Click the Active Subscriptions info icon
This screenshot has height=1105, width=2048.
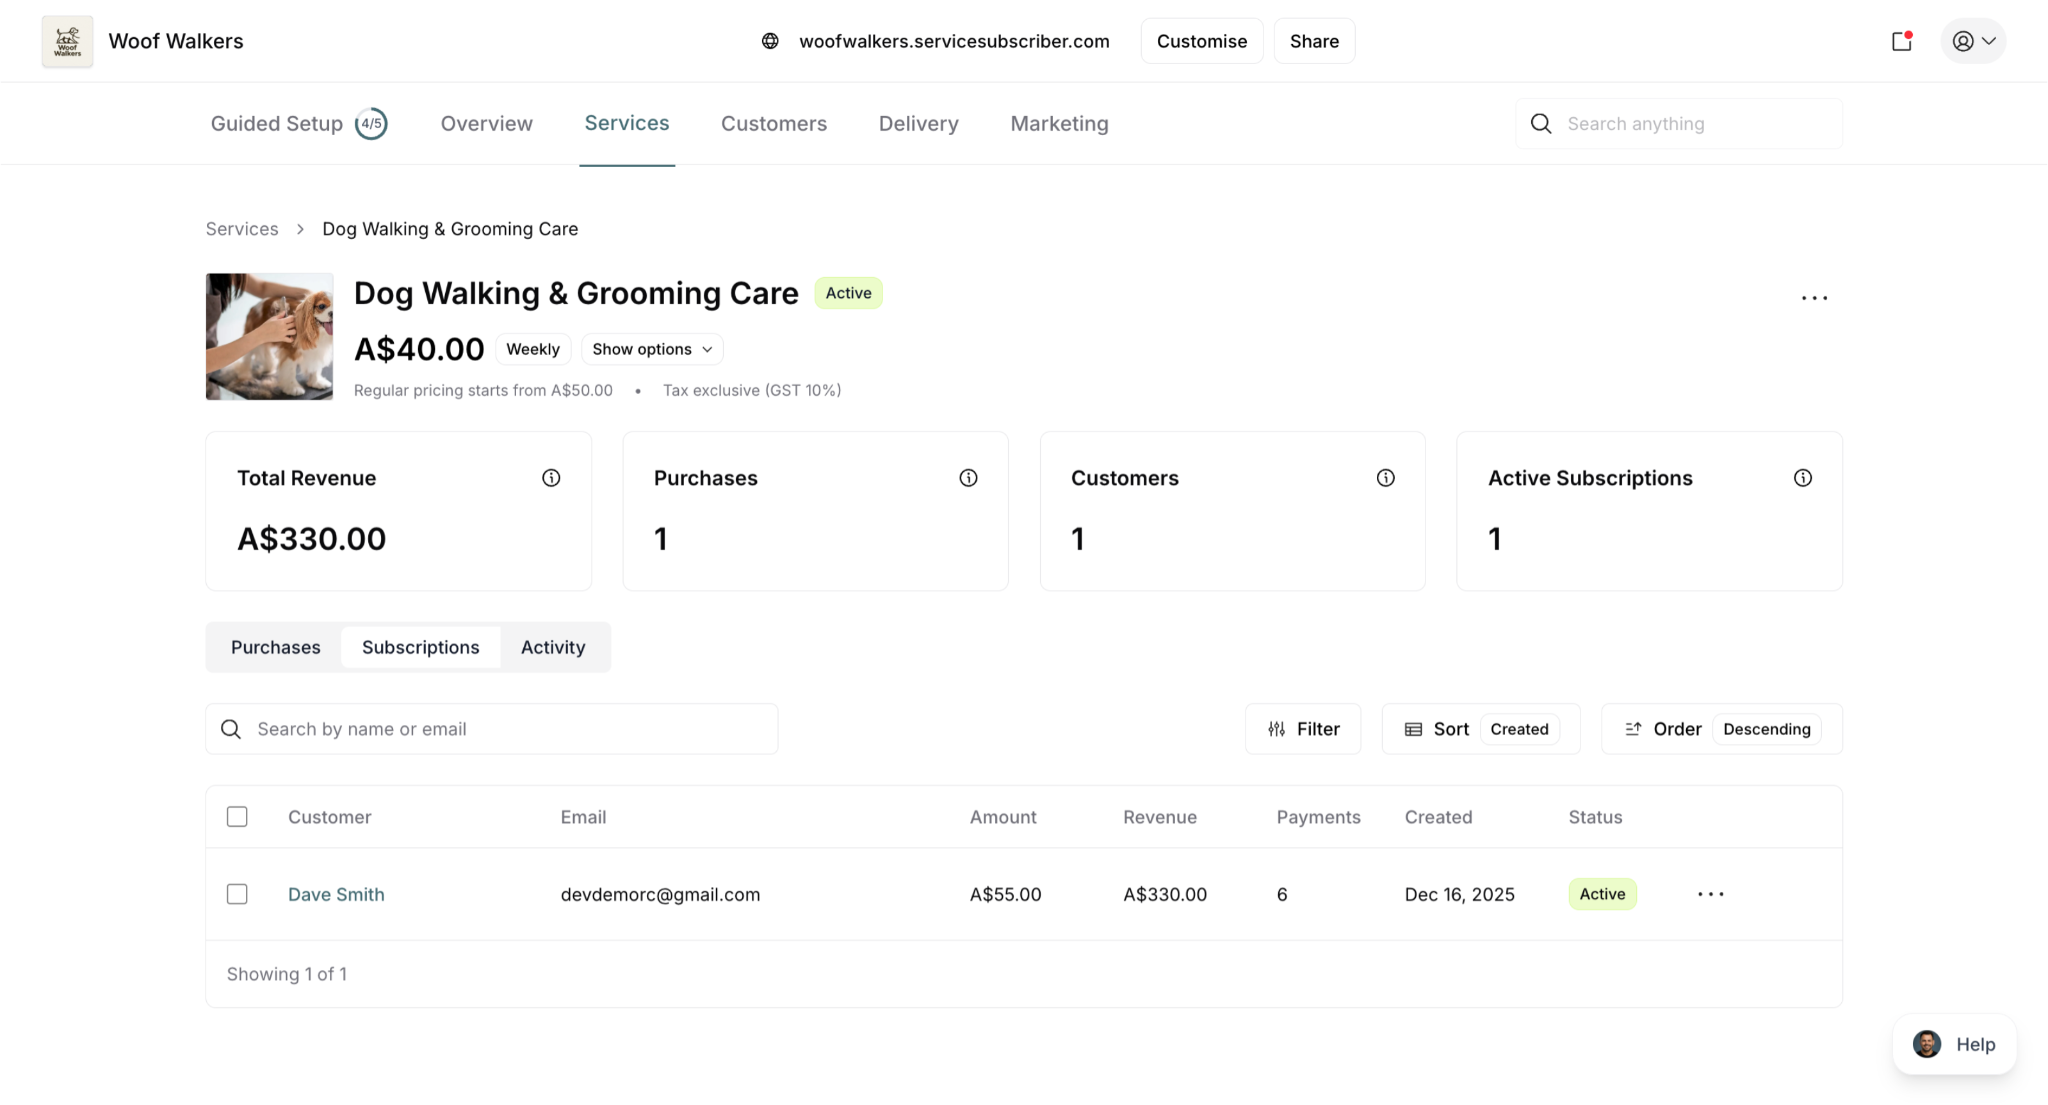click(1802, 478)
